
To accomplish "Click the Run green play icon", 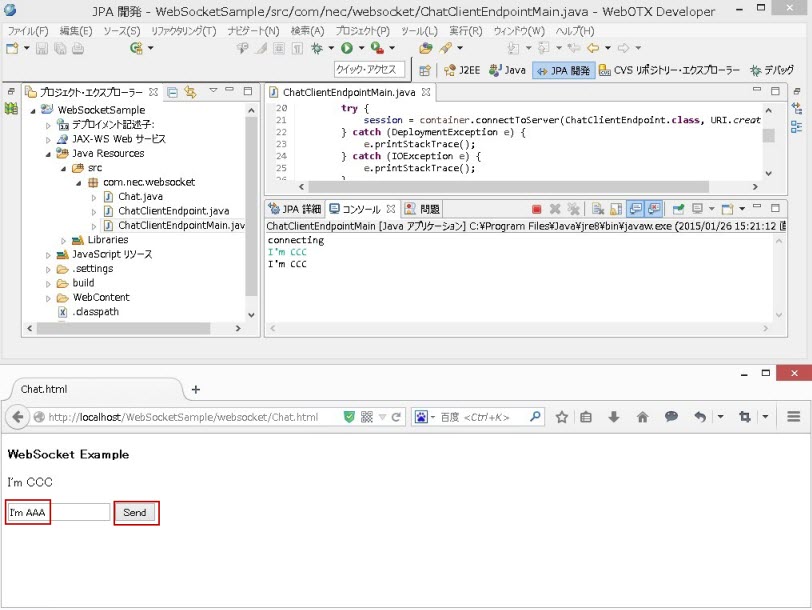I will 347,48.
